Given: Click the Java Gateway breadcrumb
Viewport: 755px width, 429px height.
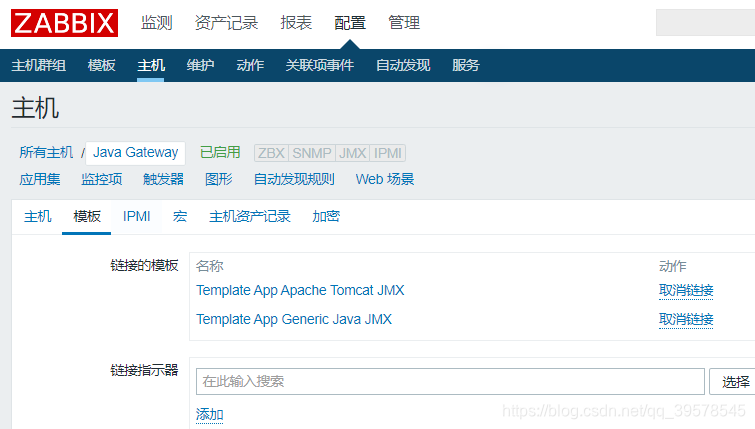Looking at the screenshot, I should (135, 153).
